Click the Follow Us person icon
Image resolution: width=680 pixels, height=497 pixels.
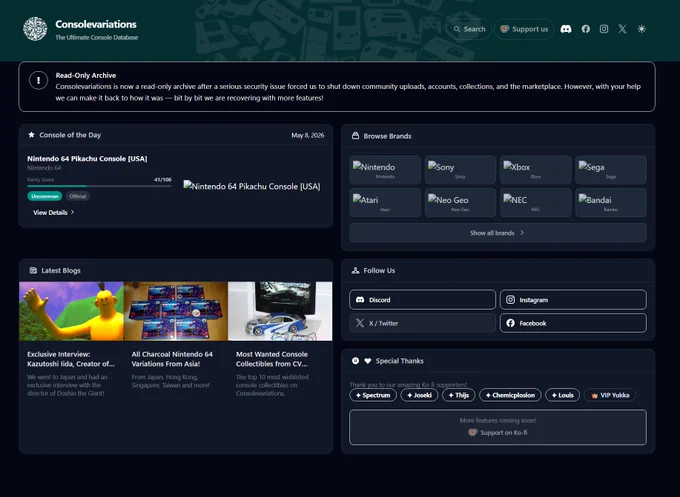(x=355, y=270)
